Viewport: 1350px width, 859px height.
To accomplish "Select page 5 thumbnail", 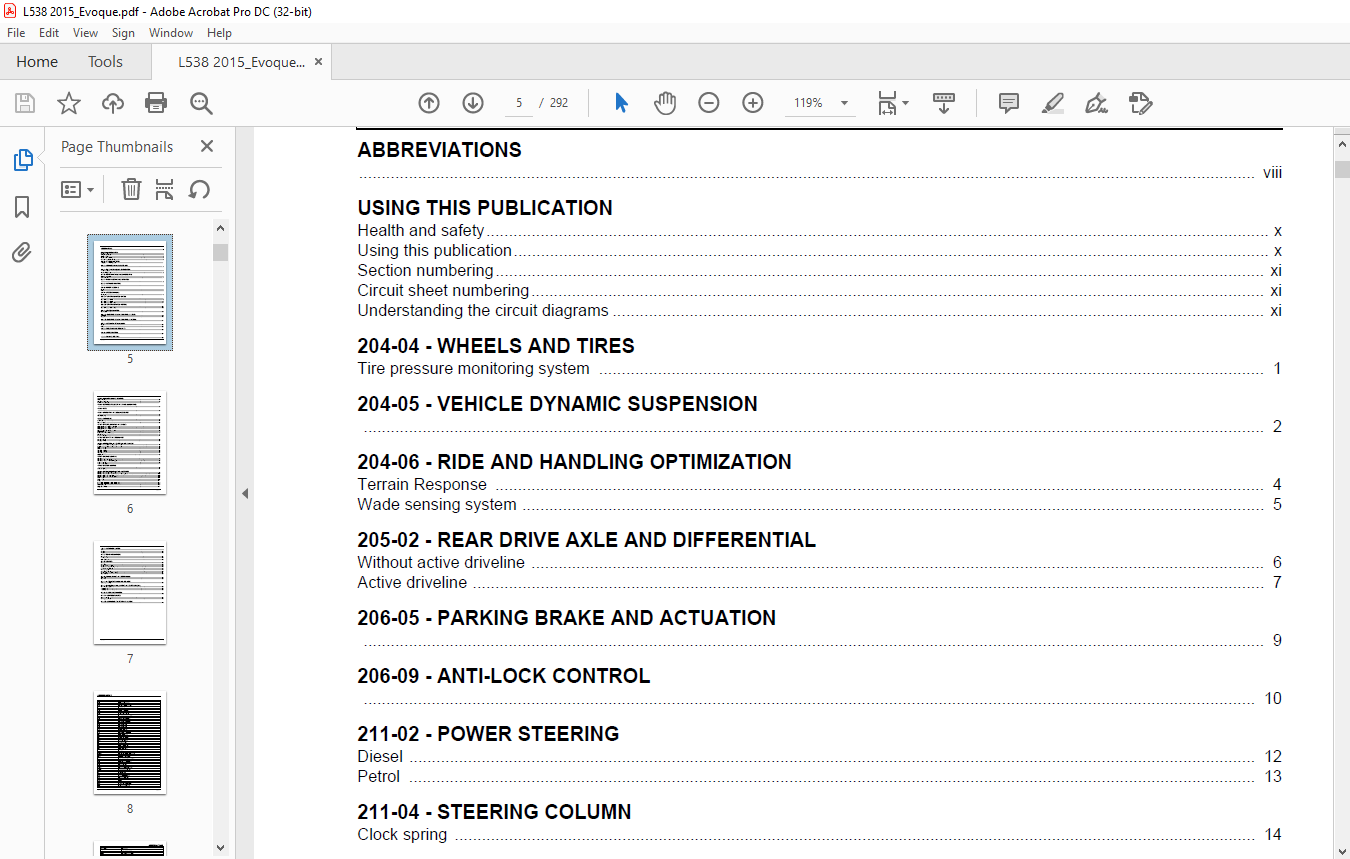I will click(130, 292).
